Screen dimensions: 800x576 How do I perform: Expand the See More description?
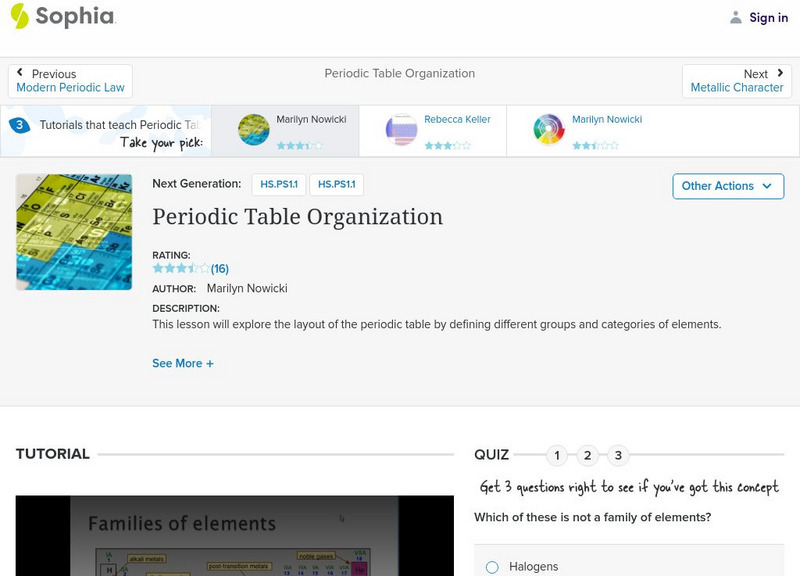point(183,363)
